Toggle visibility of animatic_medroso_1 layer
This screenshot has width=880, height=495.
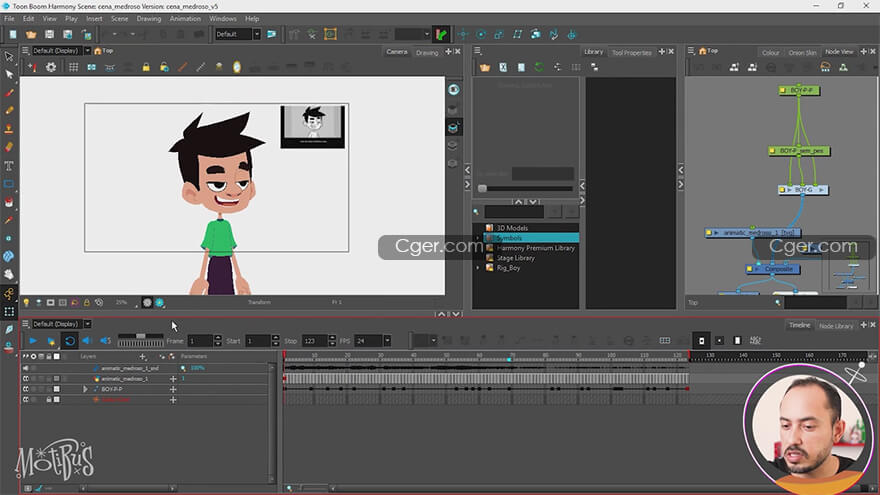[x=26, y=379]
